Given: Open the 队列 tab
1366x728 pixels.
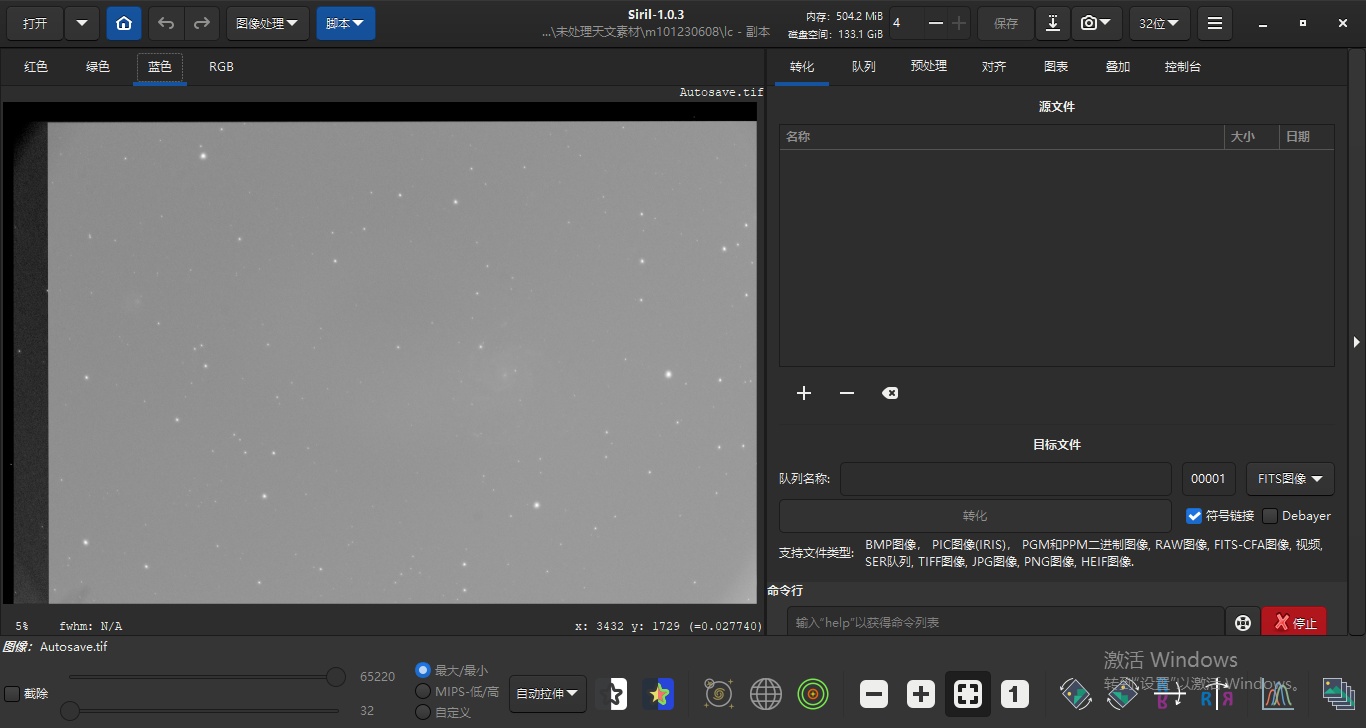Looking at the screenshot, I should (x=864, y=67).
